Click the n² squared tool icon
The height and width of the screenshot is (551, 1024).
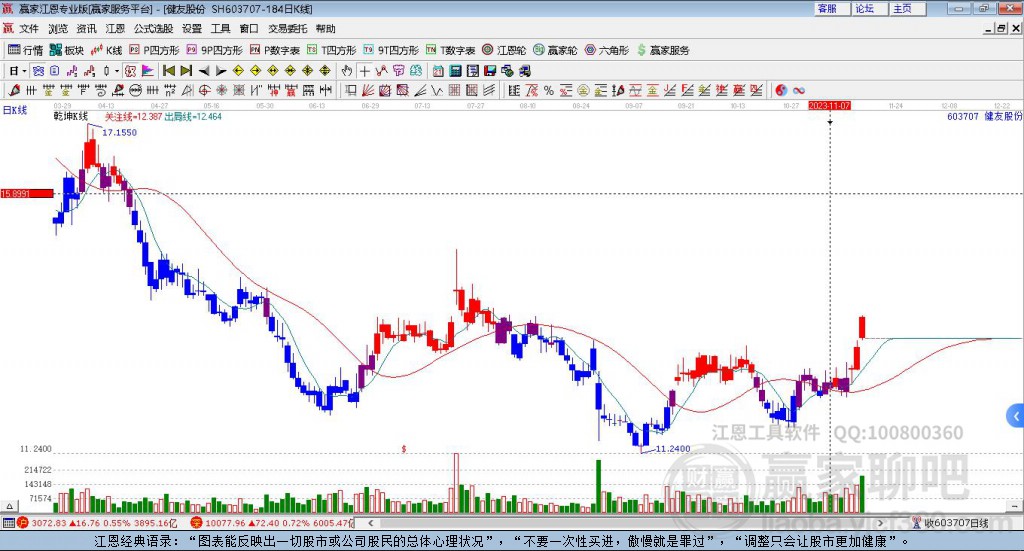coord(170,90)
